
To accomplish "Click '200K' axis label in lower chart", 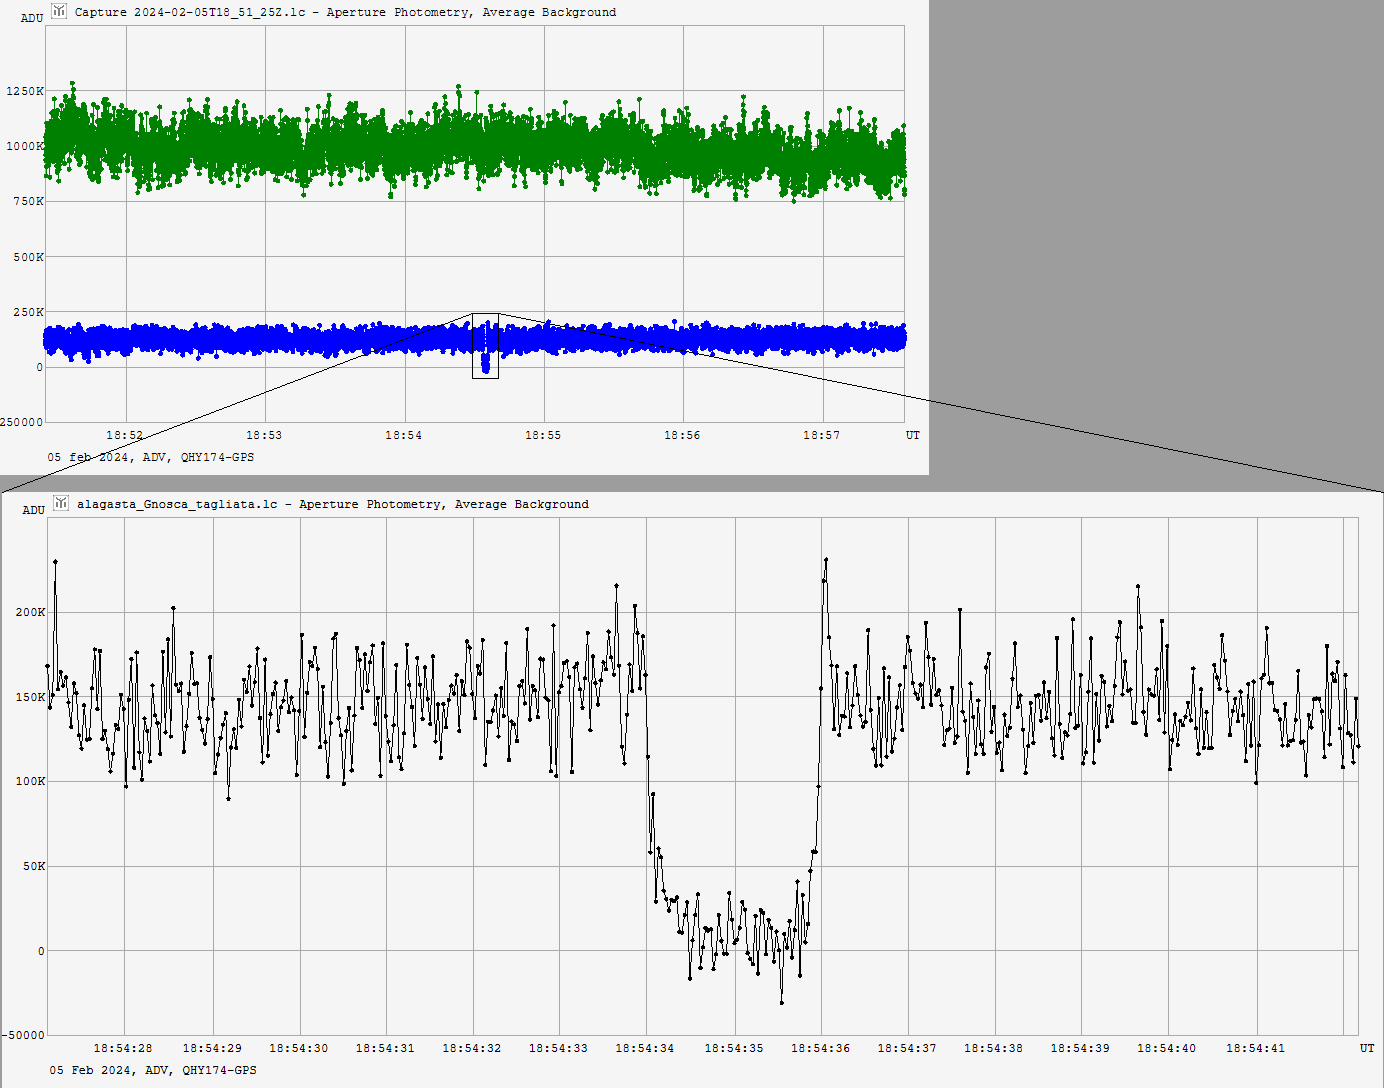I will pyautogui.click(x=30, y=612).
